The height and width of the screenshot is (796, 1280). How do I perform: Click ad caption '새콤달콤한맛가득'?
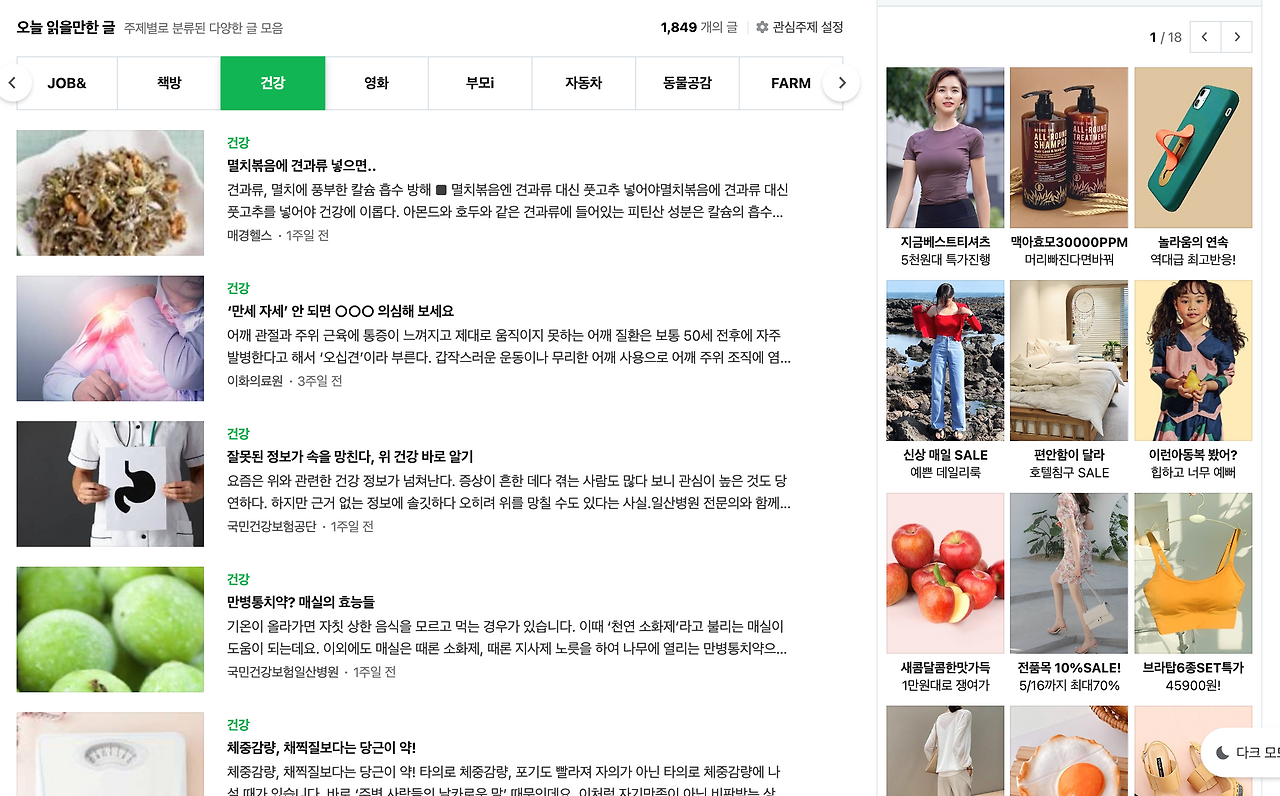click(x=945, y=668)
